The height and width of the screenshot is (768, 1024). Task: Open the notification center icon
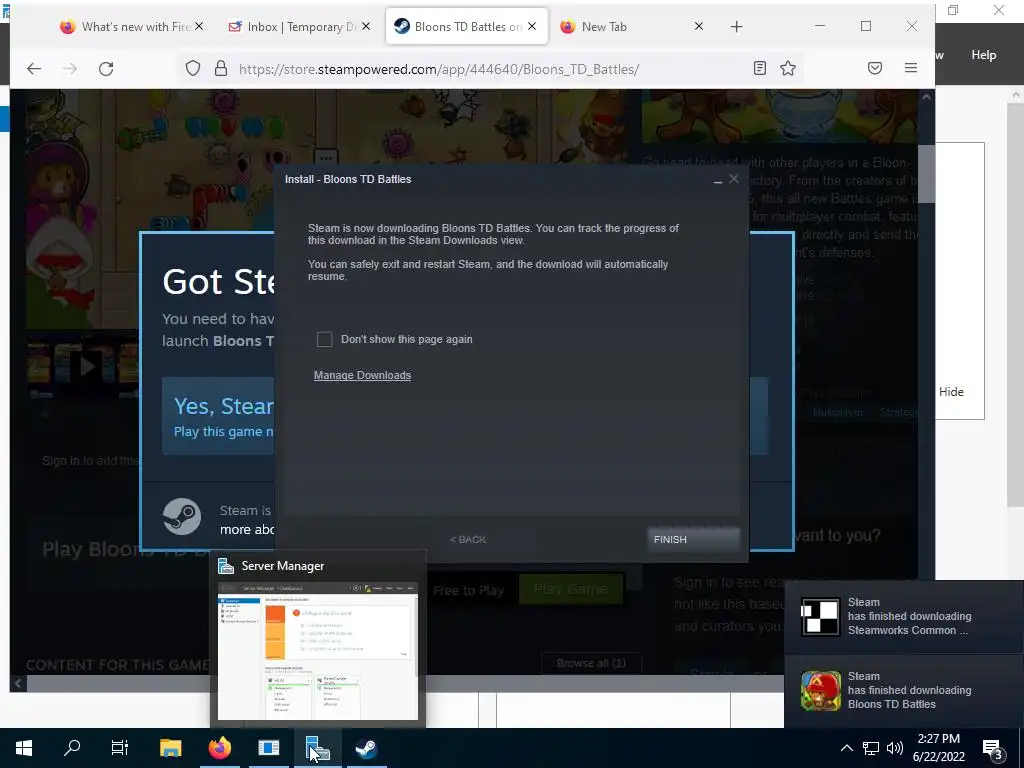point(993,749)
